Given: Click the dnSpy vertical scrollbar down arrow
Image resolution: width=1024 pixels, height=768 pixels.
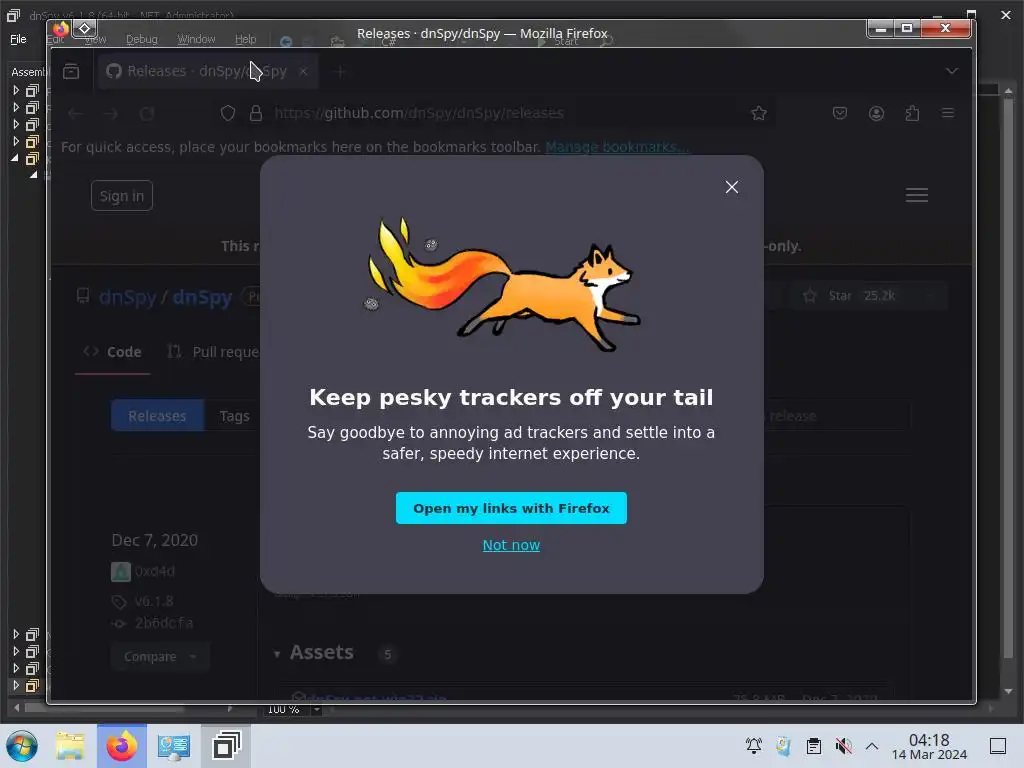Looking at the screenshot, I should pos(1008,691).
